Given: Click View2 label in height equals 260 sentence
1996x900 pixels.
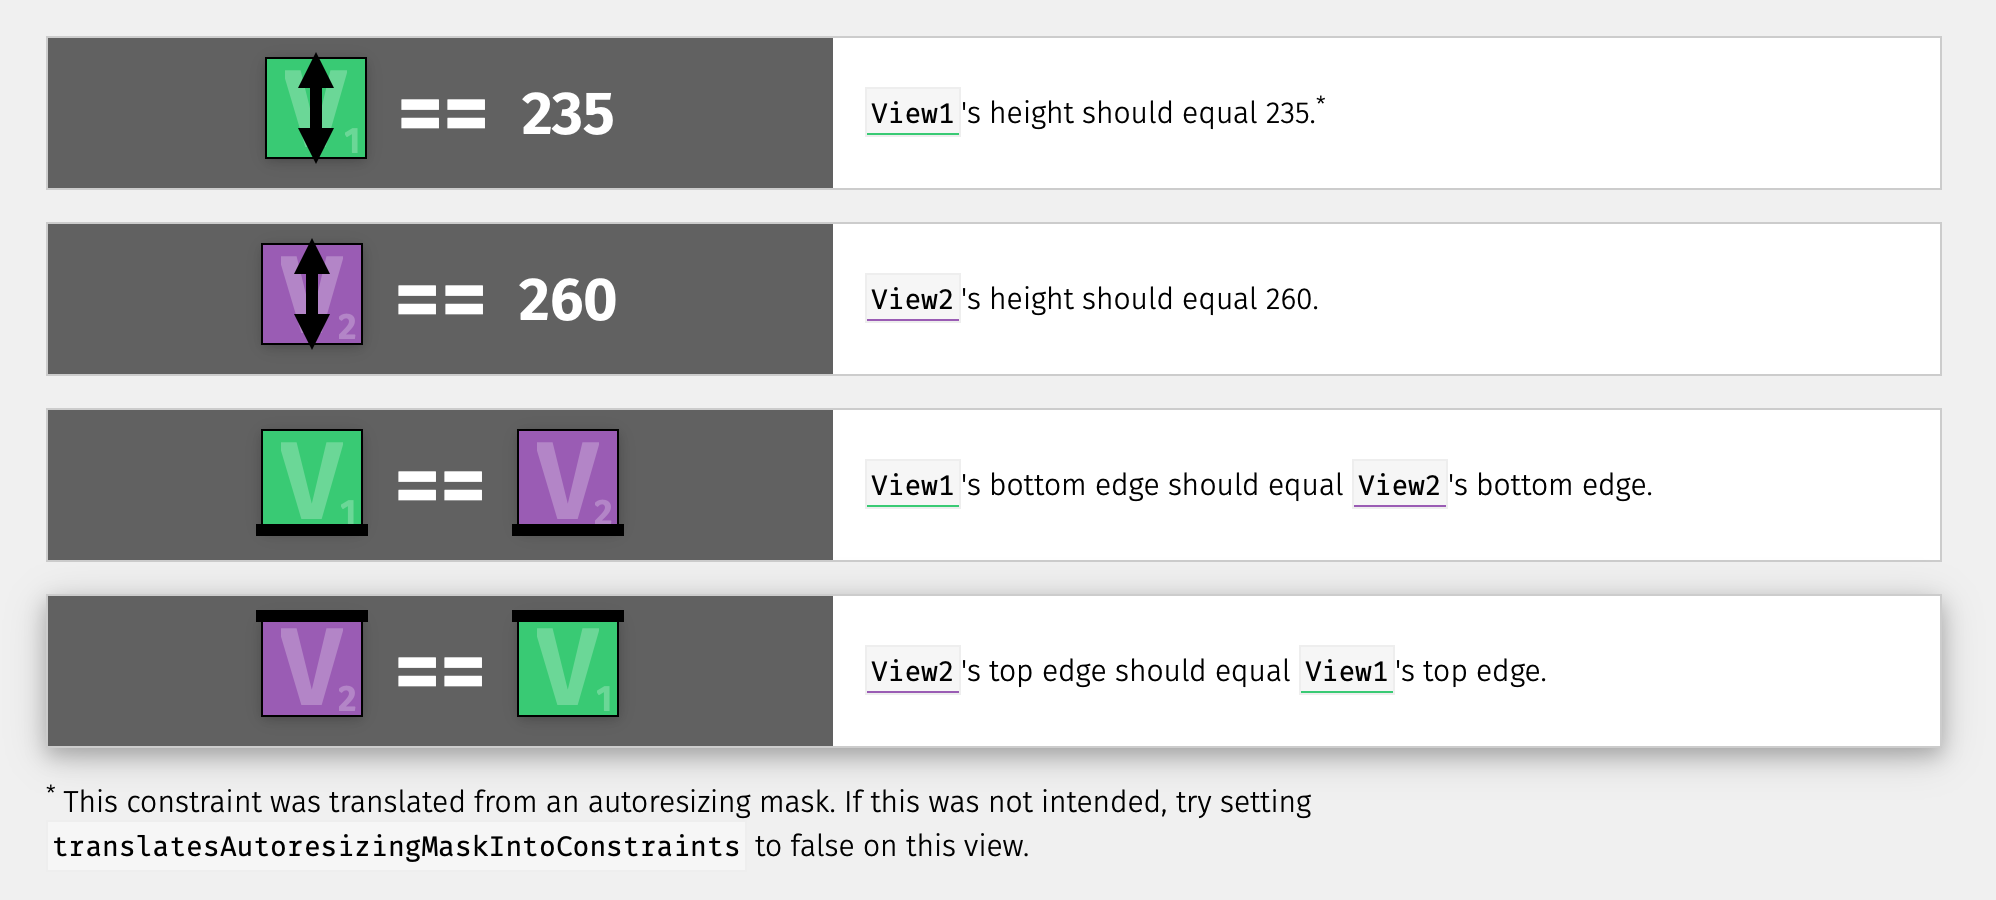Looking at the screenshot, I should click(913, 299).
